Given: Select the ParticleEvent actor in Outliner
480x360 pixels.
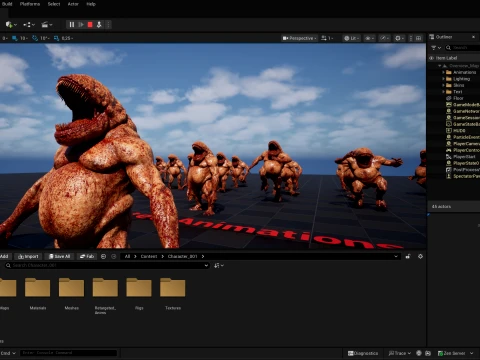Looking at the screenshot, I should (x=466, y=137).
